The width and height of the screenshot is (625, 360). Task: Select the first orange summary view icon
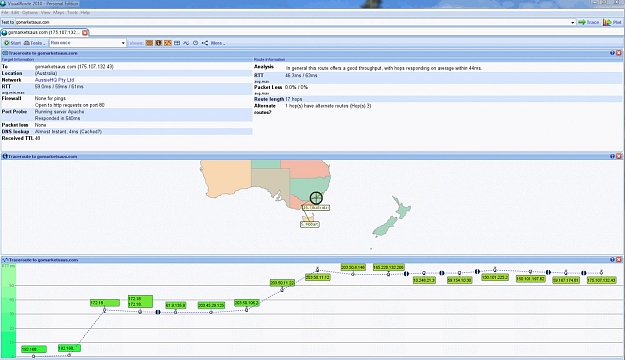point(149,43)
